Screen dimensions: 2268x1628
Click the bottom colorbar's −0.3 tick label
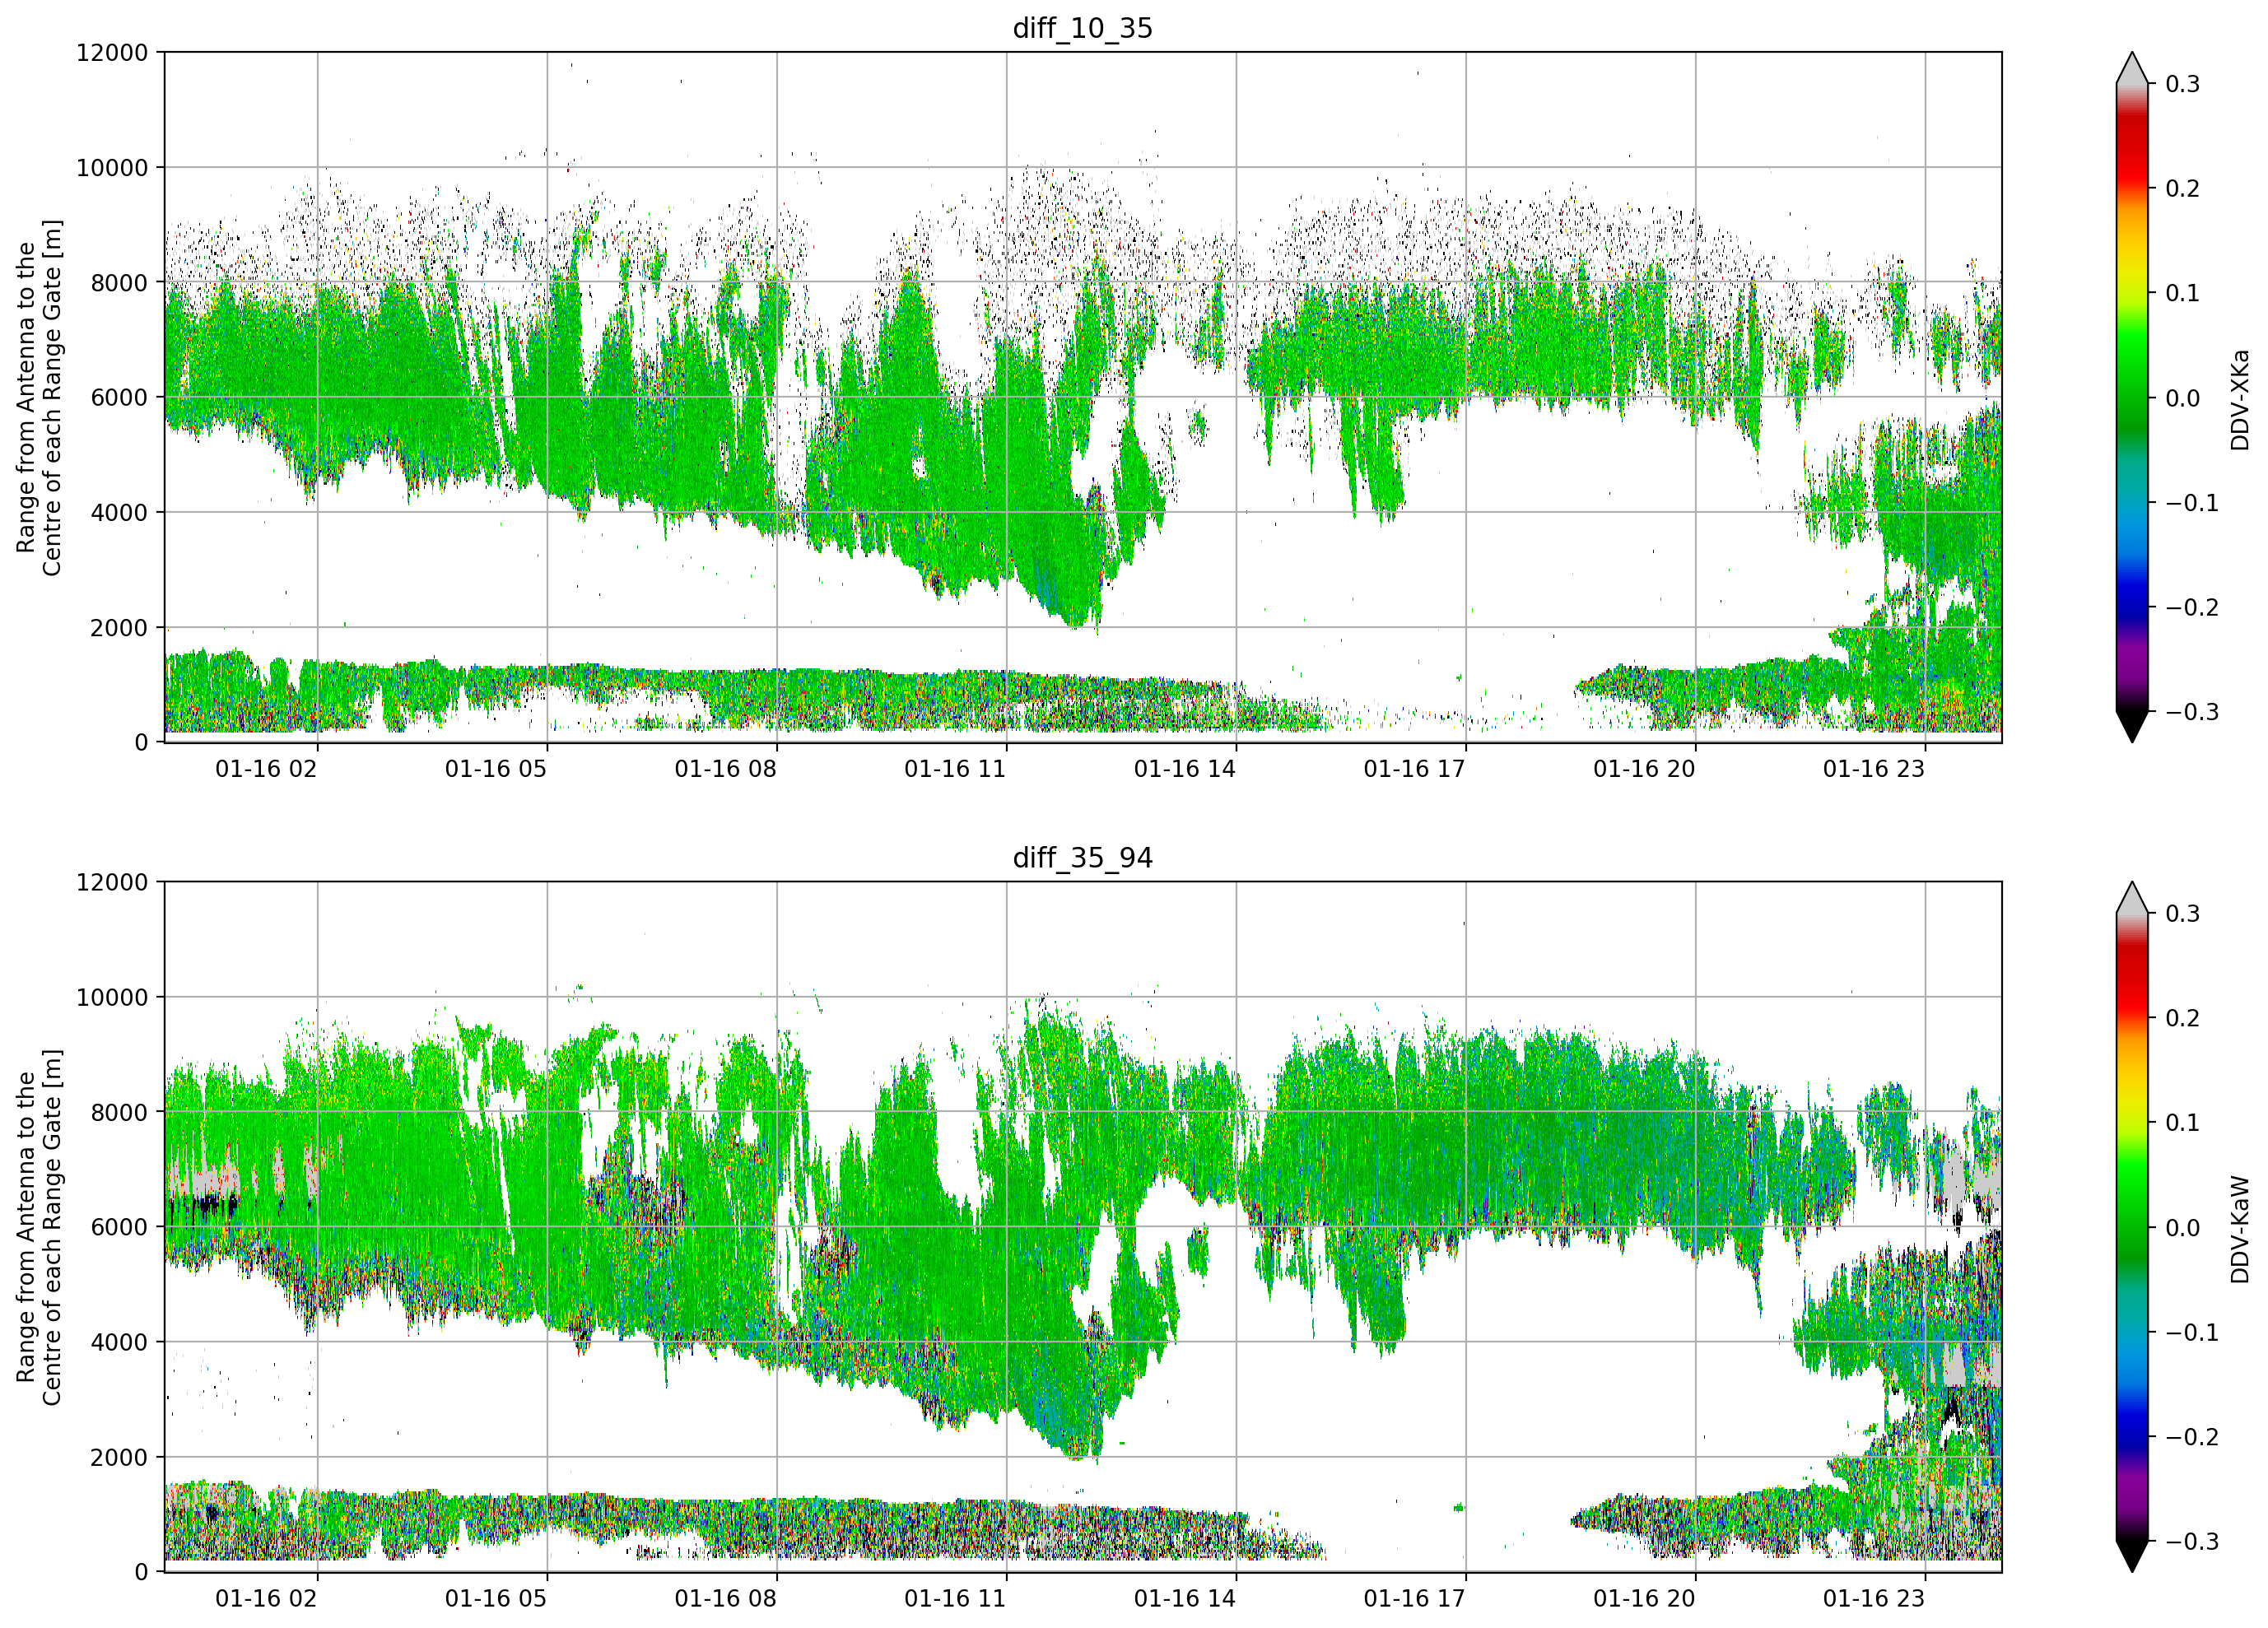pos(2192,1541)
